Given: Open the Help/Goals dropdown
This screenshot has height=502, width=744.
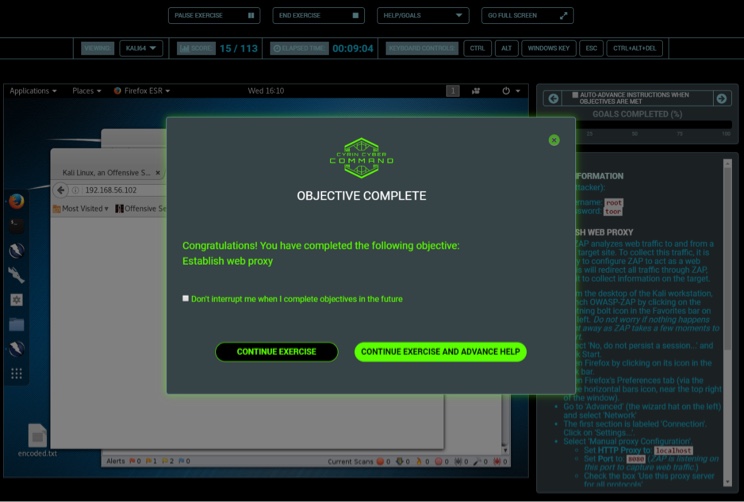Looking at the screenshot, I should click(x=423, y=15).
